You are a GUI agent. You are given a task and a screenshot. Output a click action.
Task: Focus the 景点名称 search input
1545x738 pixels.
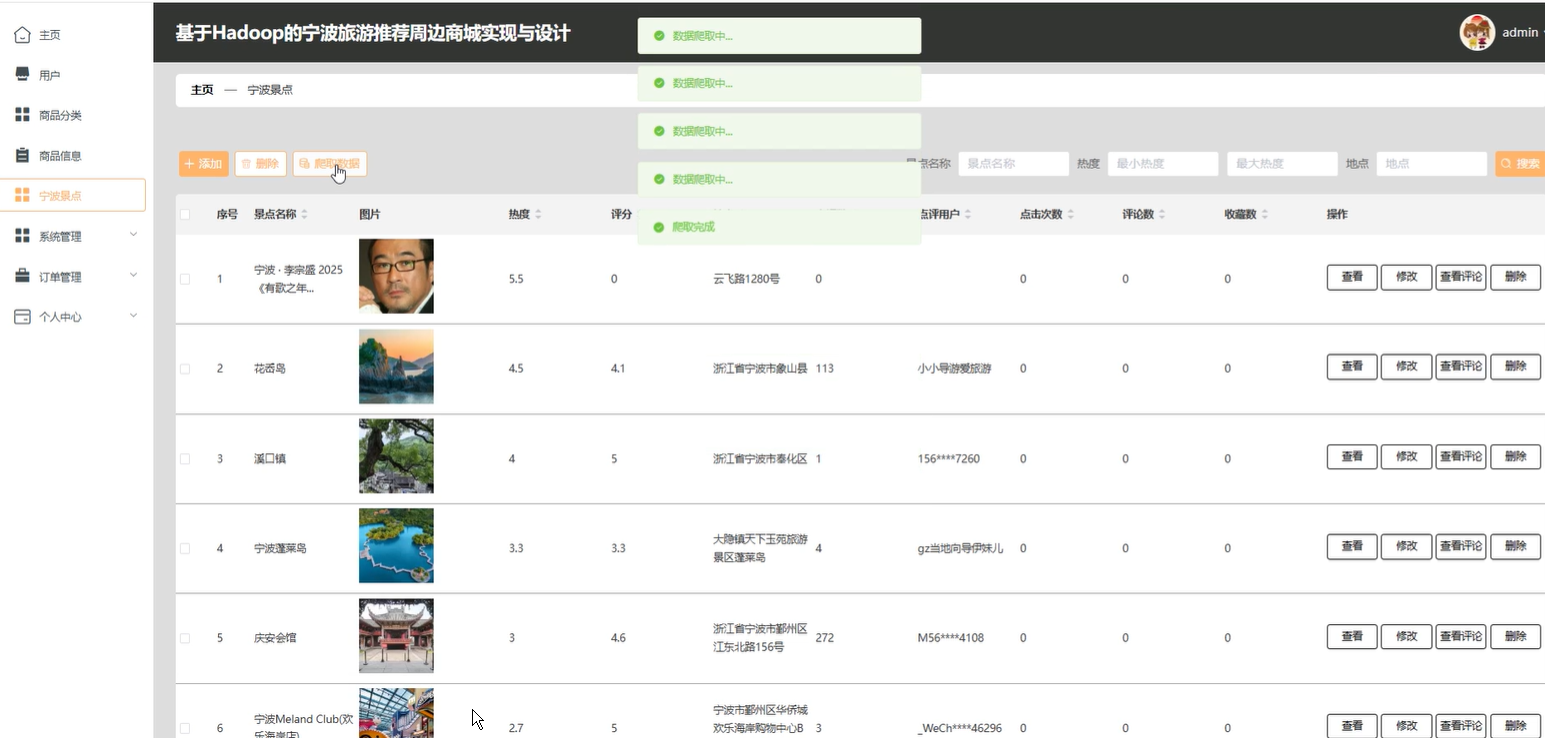pyautogui.click(x=1013, y=164)
